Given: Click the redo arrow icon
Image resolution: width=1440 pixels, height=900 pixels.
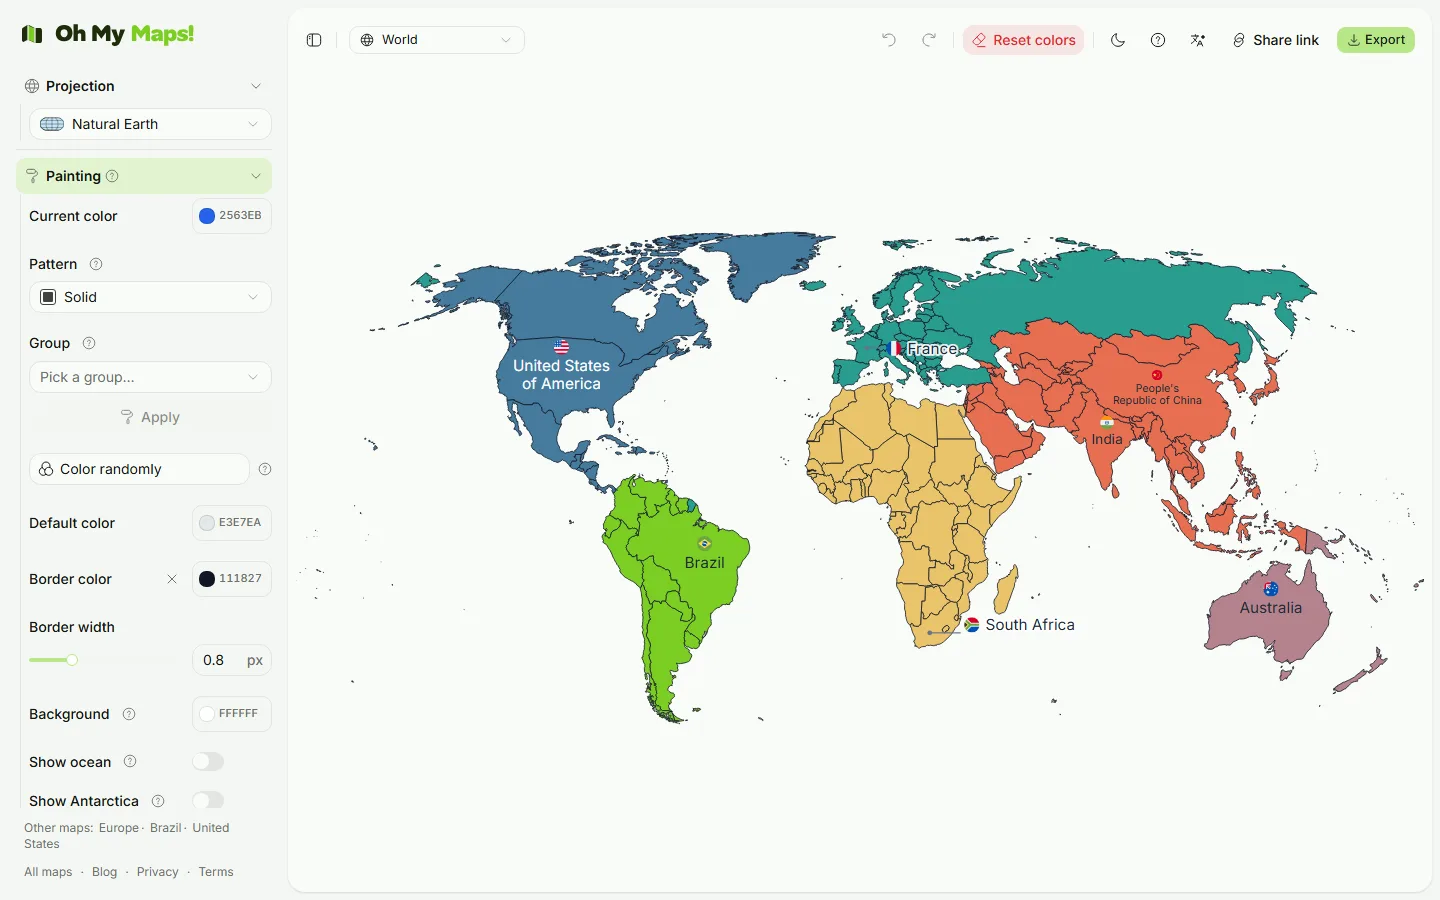Looking at the screenshot, I should pyautogui.click(x=929, y=40).
